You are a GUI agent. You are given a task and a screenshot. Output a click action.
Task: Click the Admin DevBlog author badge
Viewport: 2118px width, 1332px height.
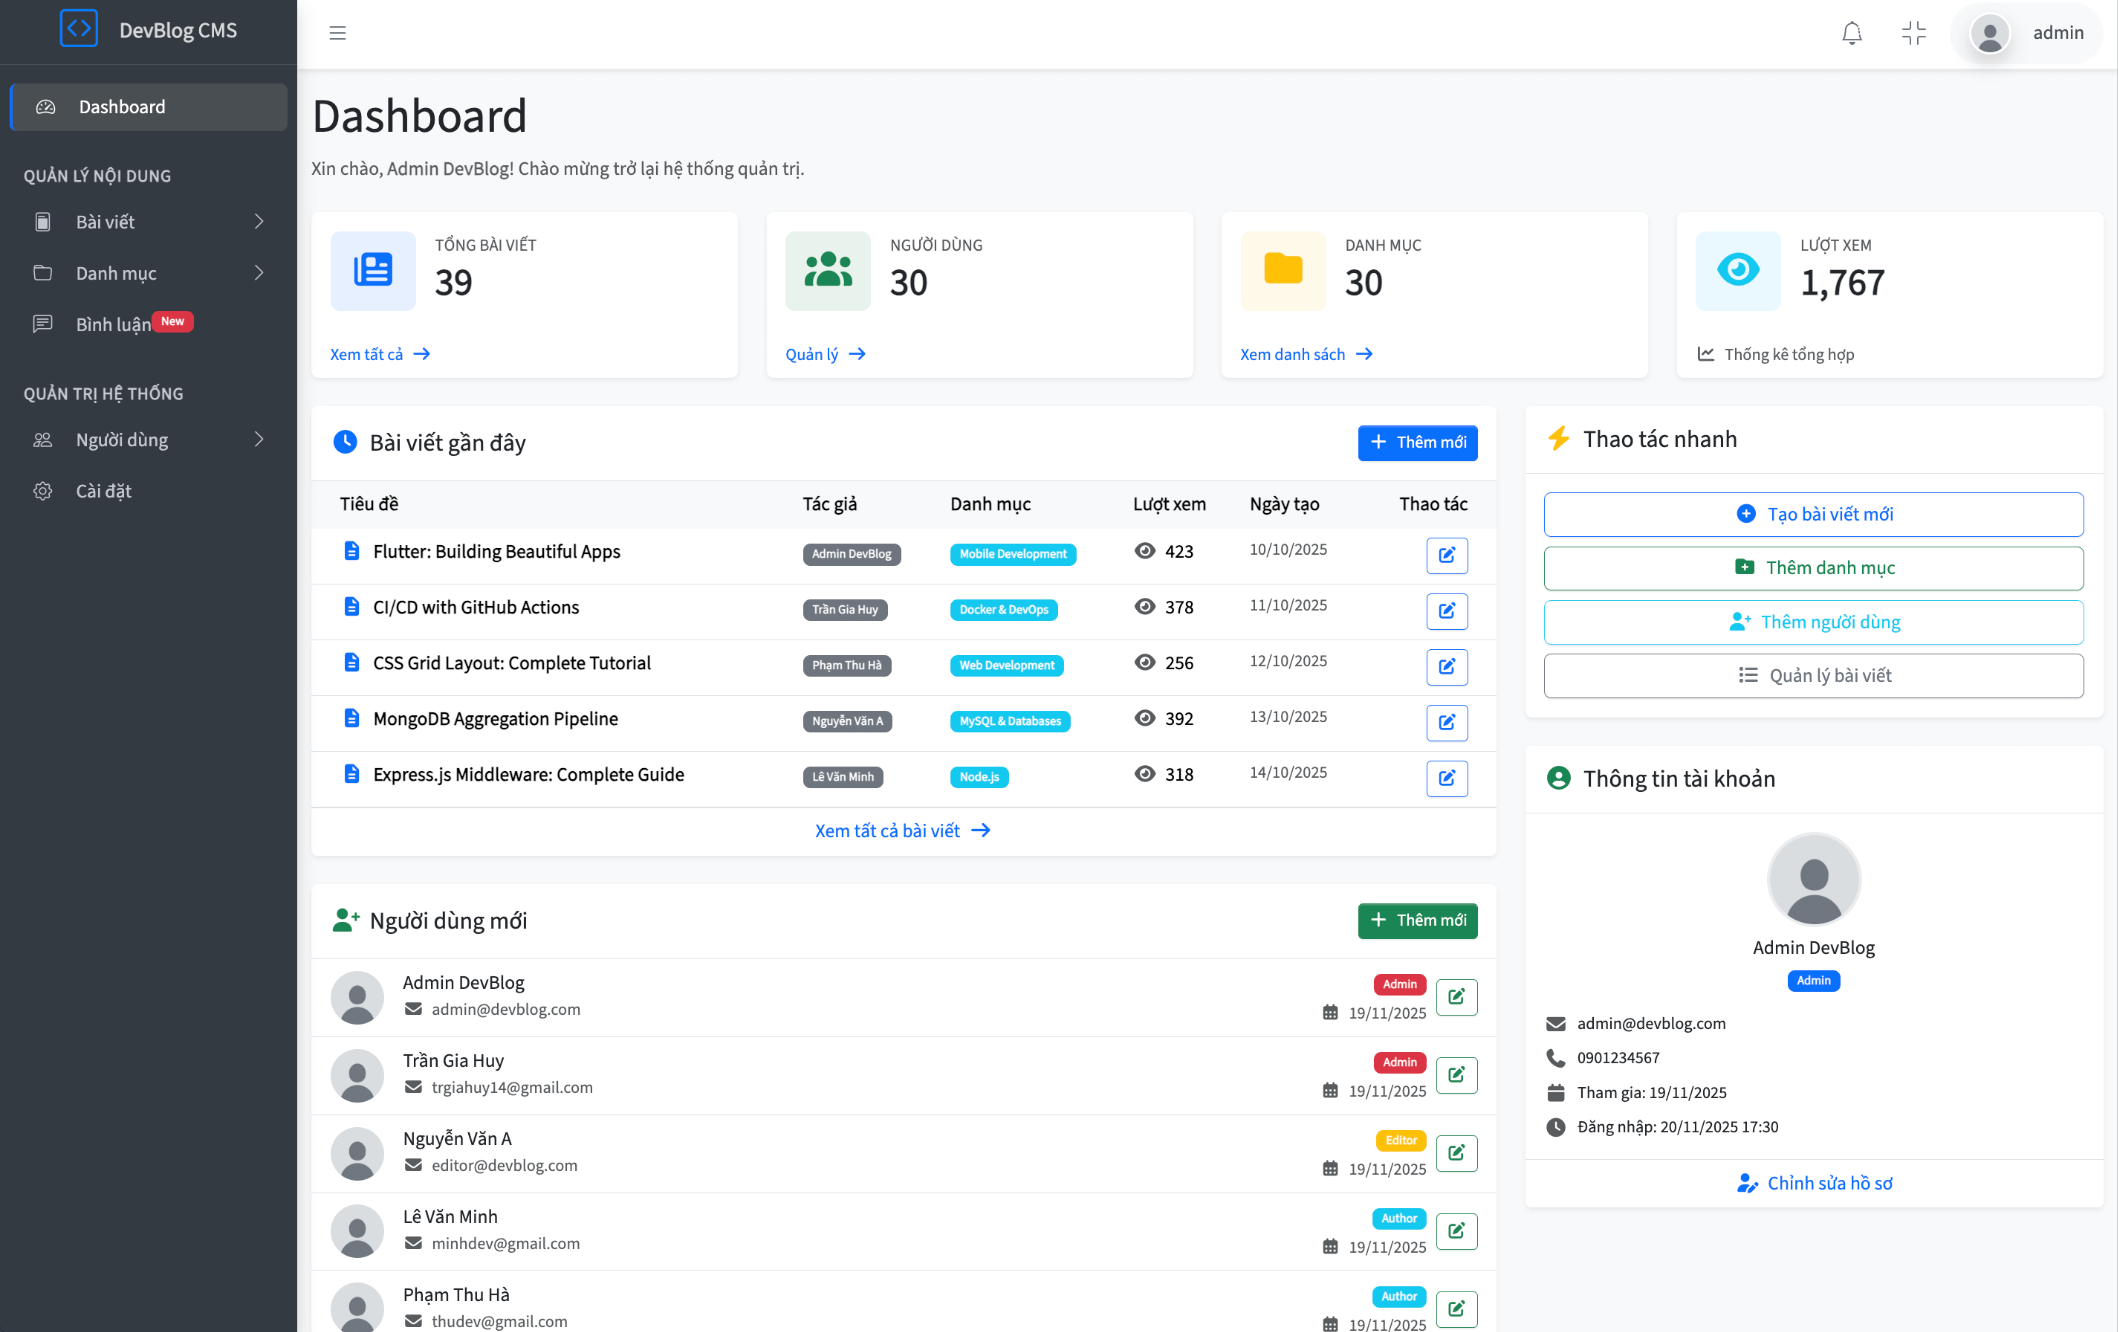pyautogui.click(x=852, y=554)
